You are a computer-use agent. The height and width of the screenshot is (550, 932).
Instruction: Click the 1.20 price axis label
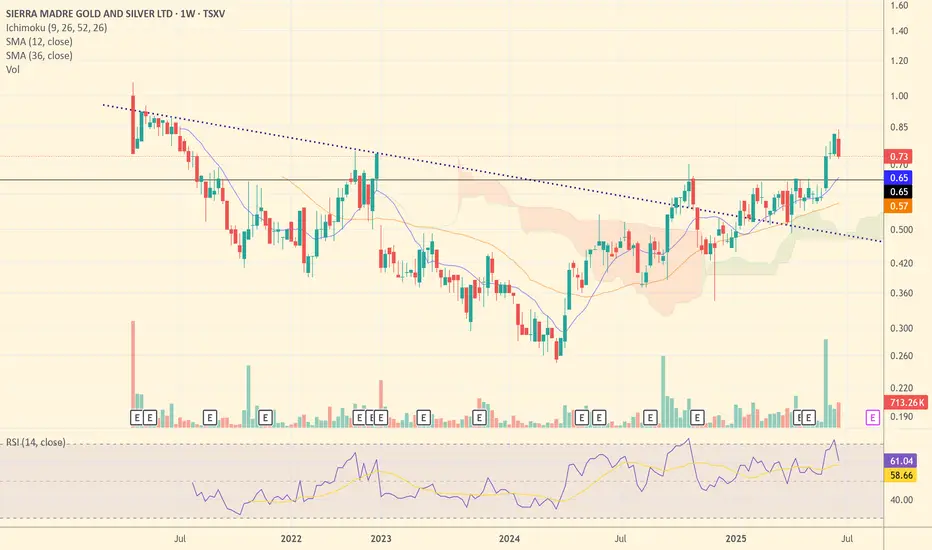tap(899, 61)
